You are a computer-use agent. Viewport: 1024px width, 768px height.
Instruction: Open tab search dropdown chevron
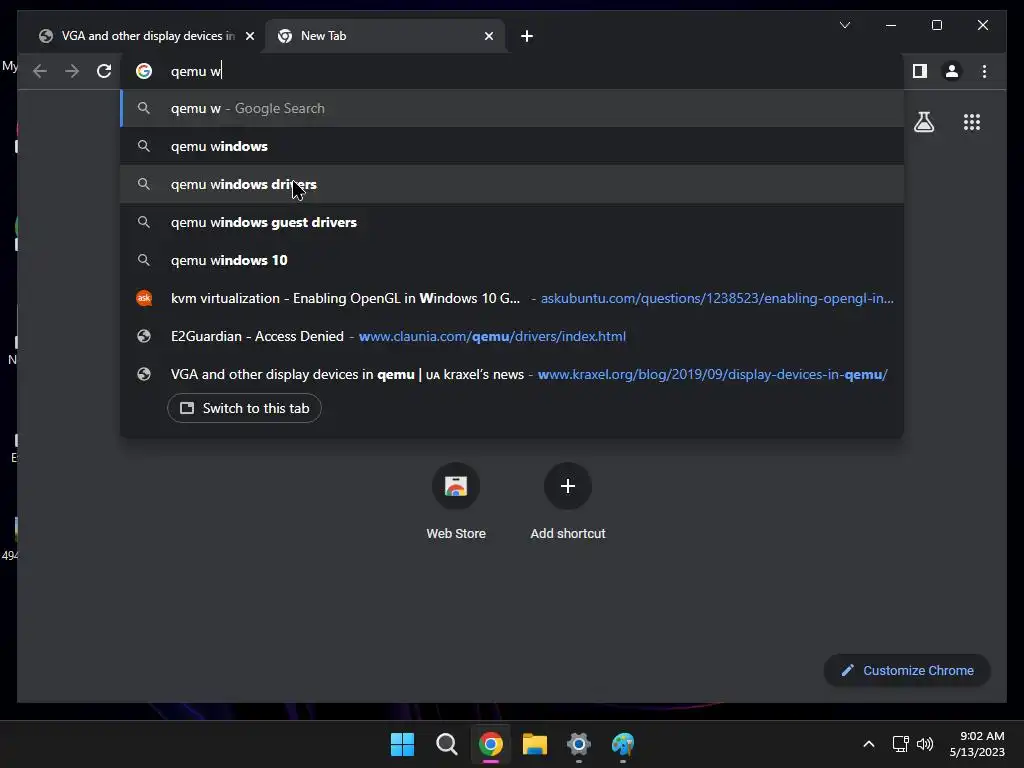tap(844, 25)
